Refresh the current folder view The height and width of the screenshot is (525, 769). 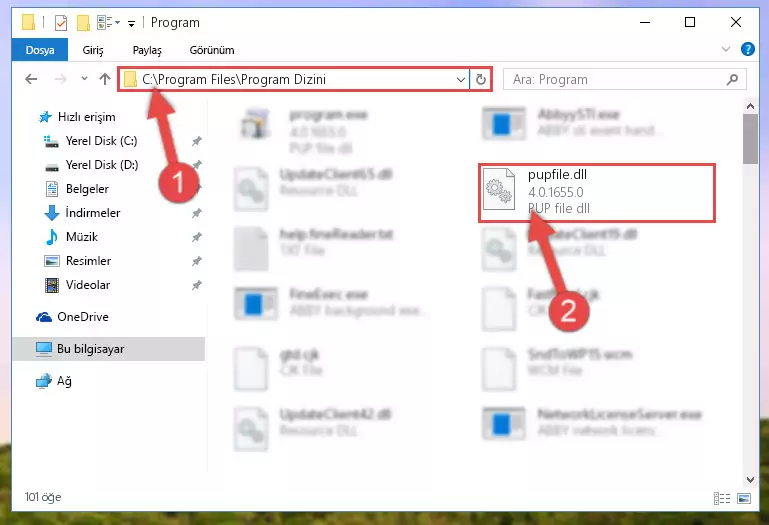[x=481, y=79]
